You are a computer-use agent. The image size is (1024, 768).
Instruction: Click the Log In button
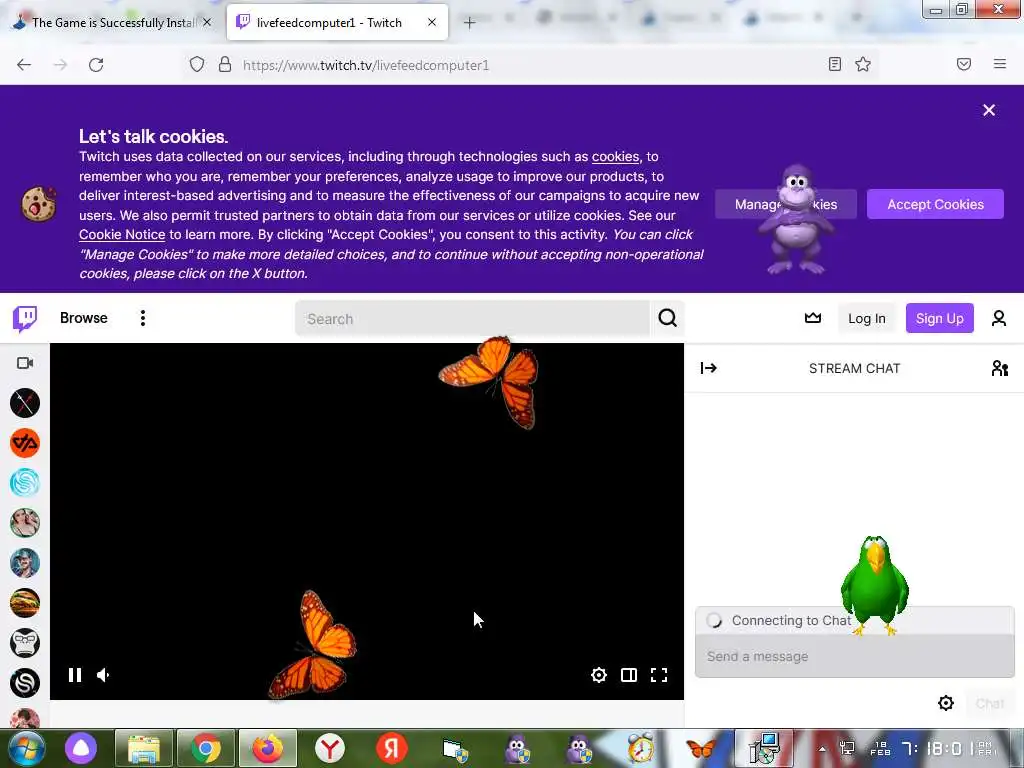[x=867, y=318]
